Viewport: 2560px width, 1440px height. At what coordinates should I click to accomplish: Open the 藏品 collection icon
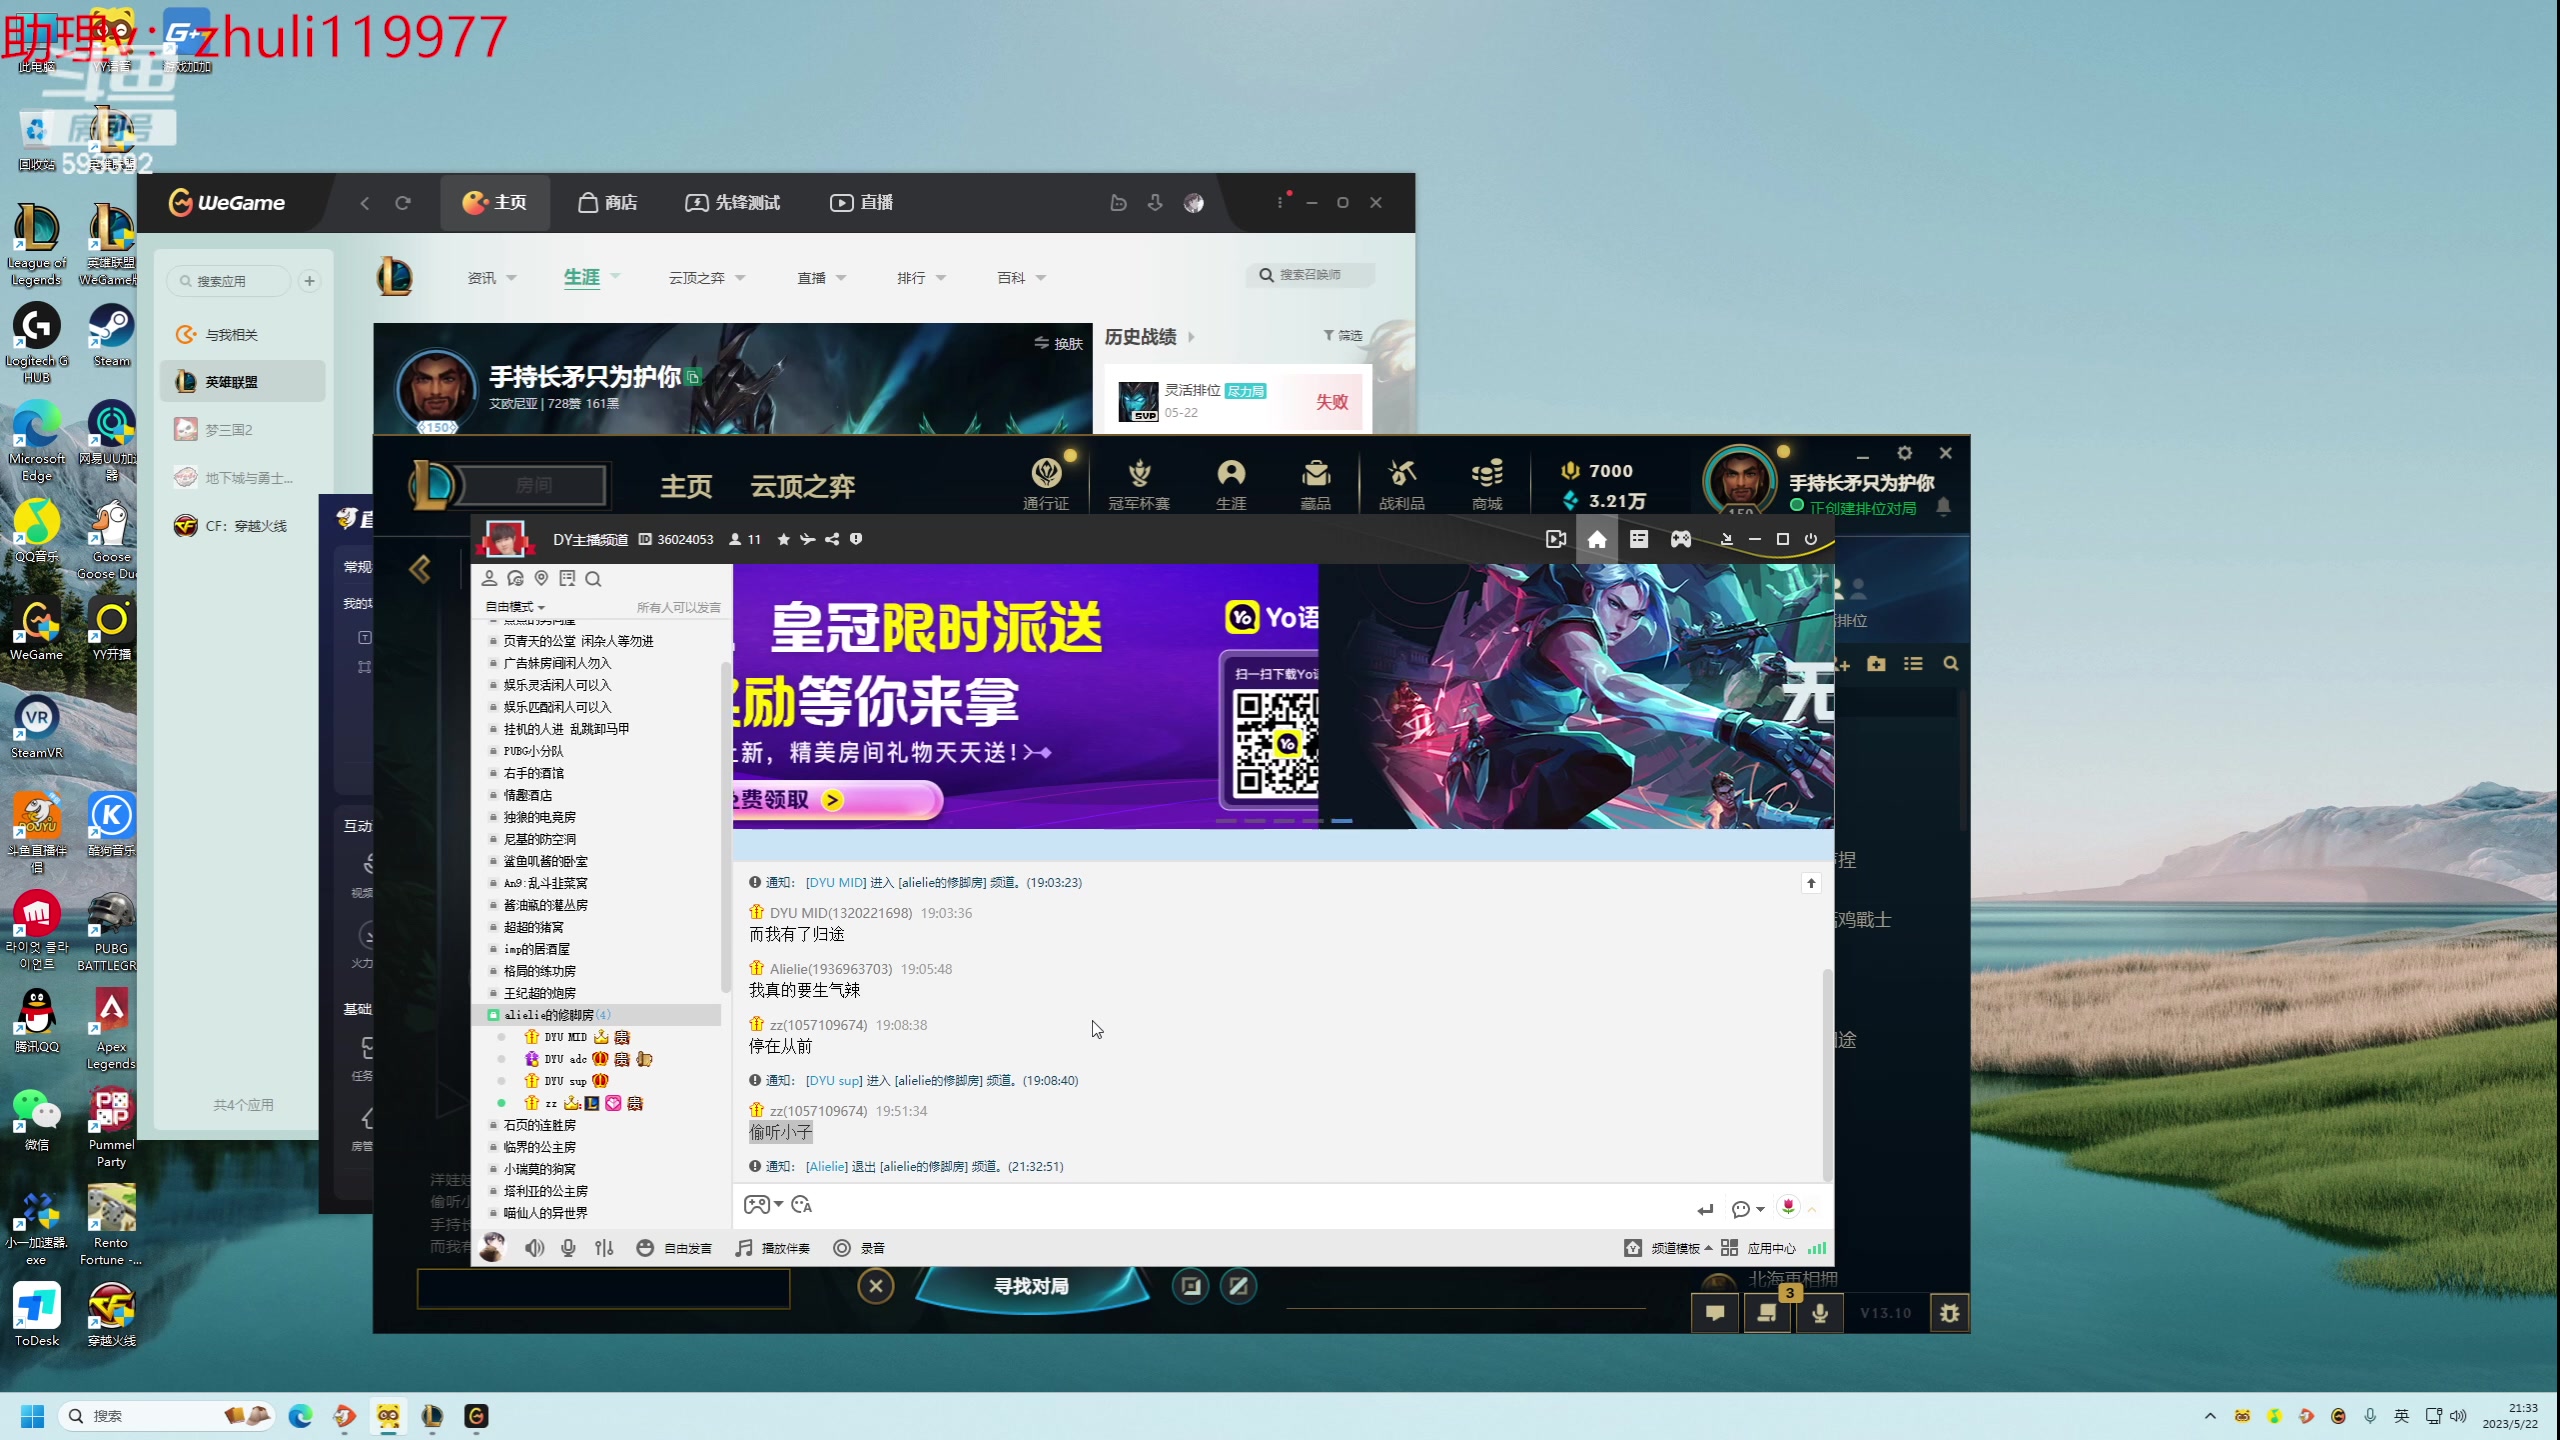click(1316, 483)
